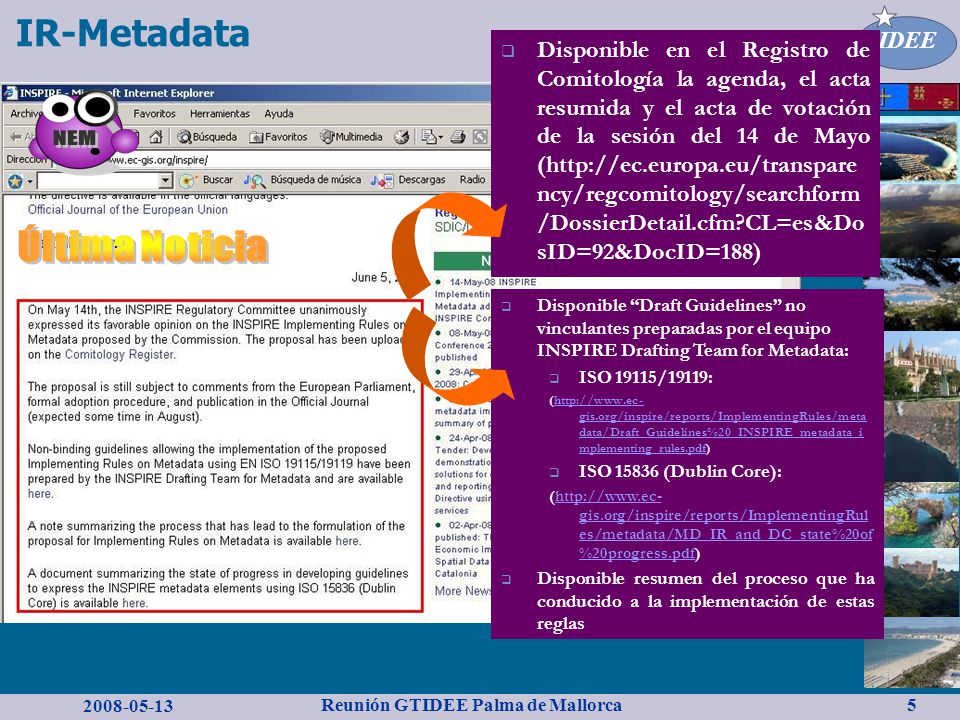
Task: Click the '14-May-08 INSPIRE' news item
Action: [492, 282]
